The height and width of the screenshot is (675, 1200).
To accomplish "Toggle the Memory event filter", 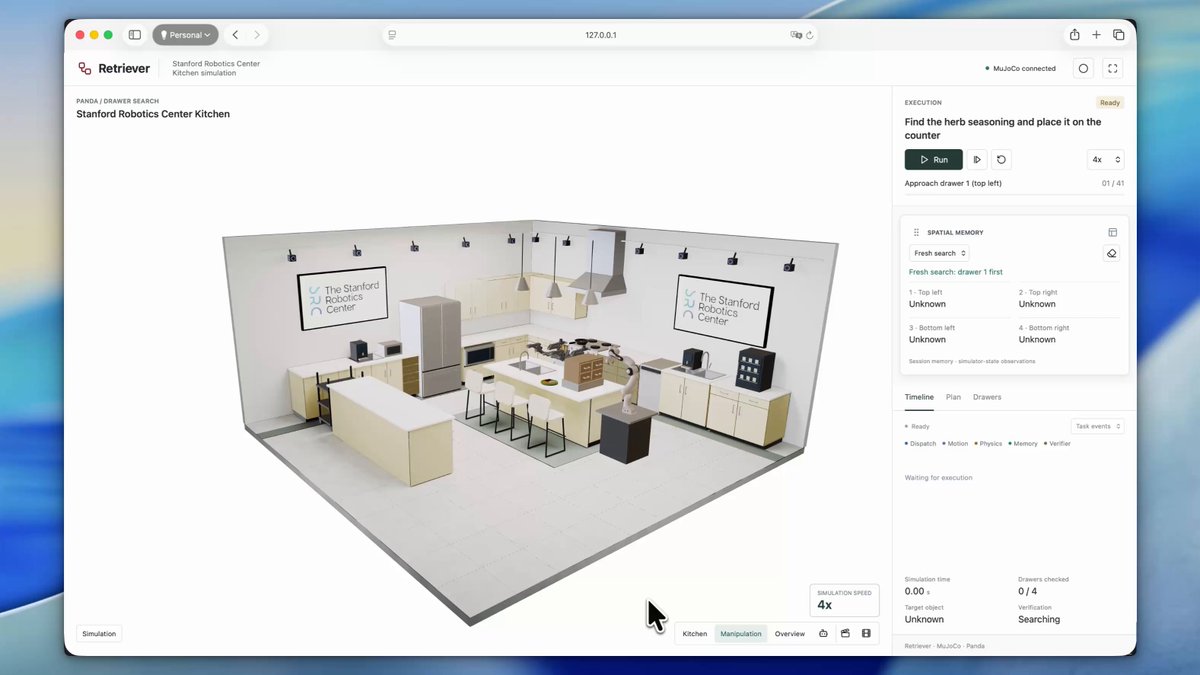I will tap(1023, 443).
